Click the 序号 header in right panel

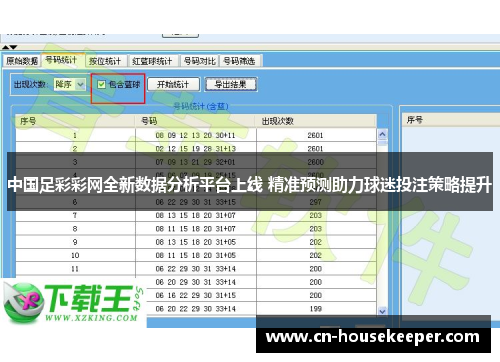[x=414, y=120]
